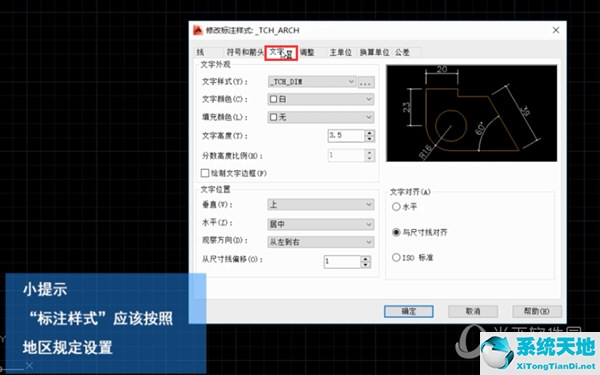
Task: Open the 垂直 position dropdown
Action: (321, 204)
